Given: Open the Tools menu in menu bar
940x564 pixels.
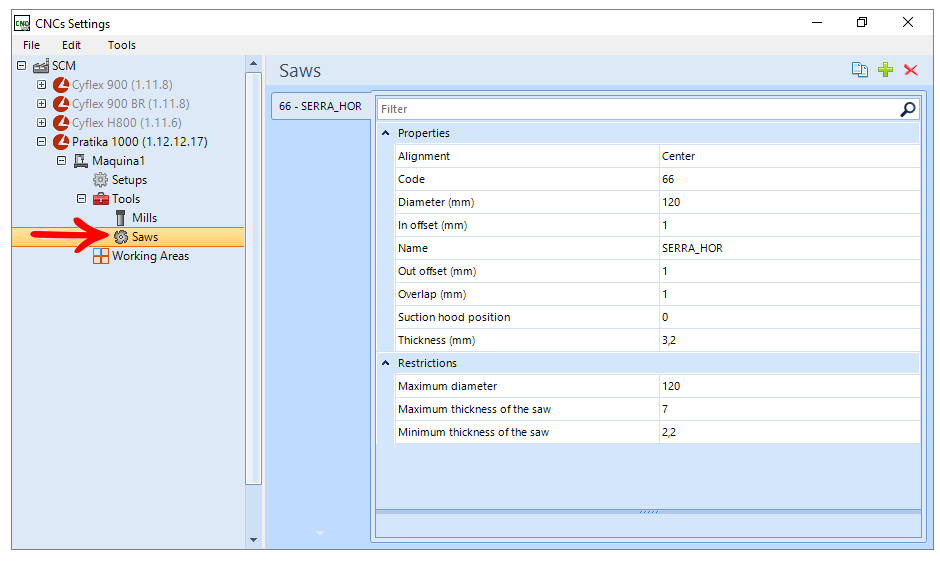Looking at the screenshot, I should point(122,45).
